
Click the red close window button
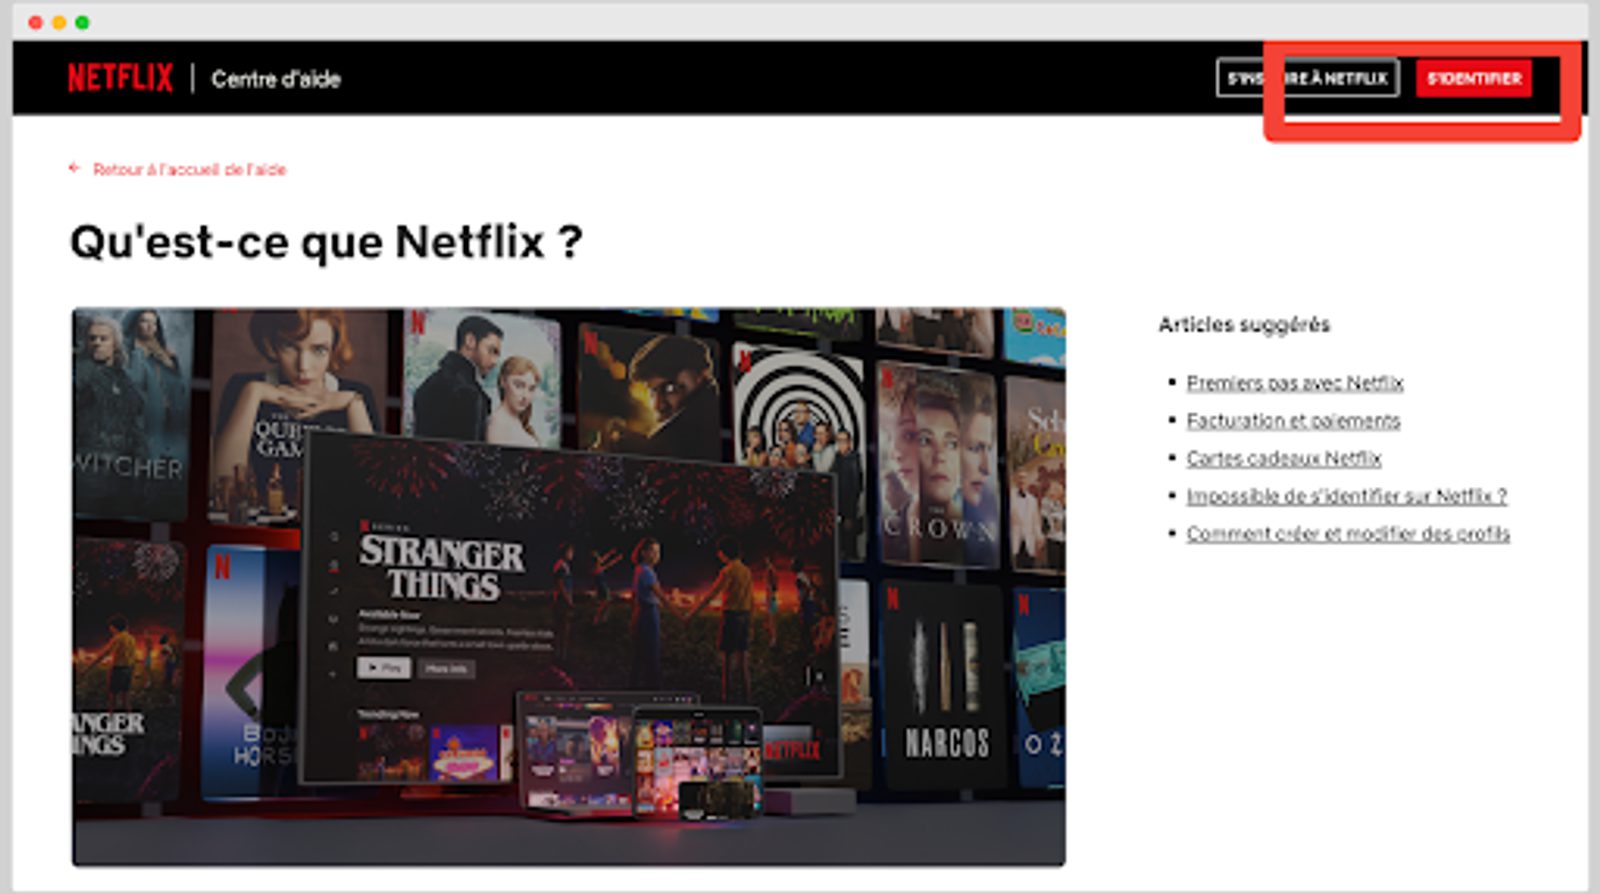coord(35,22)
